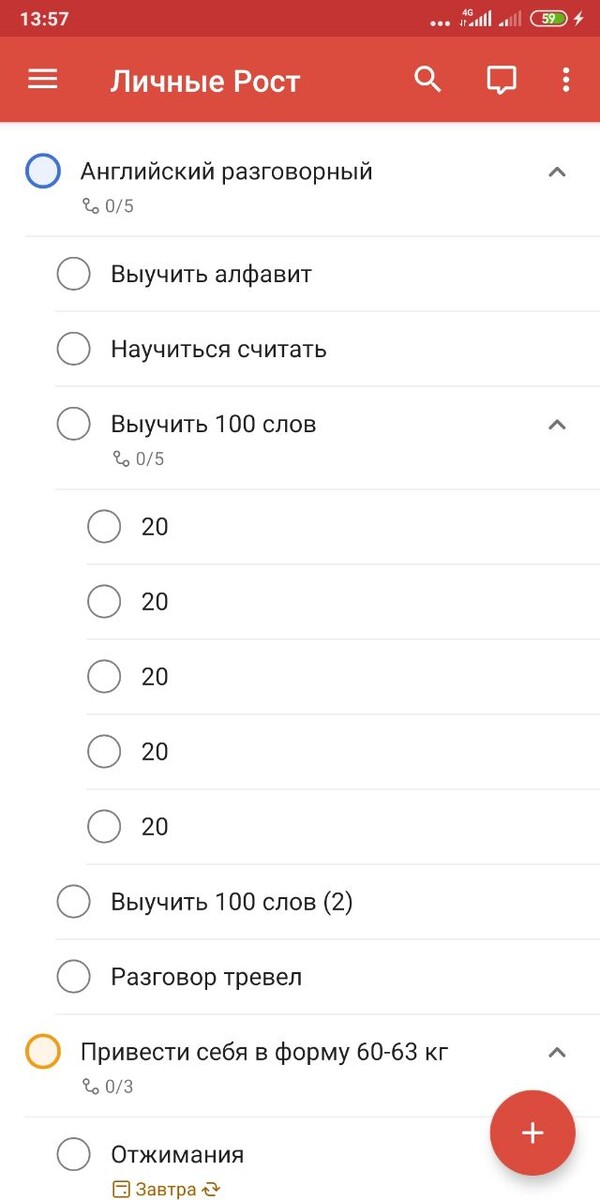Collapse the "Выучить 100 слов" subtasks
Viewport: 600px width, 1200px height.
pyautogui.click(x=557, y=424)
